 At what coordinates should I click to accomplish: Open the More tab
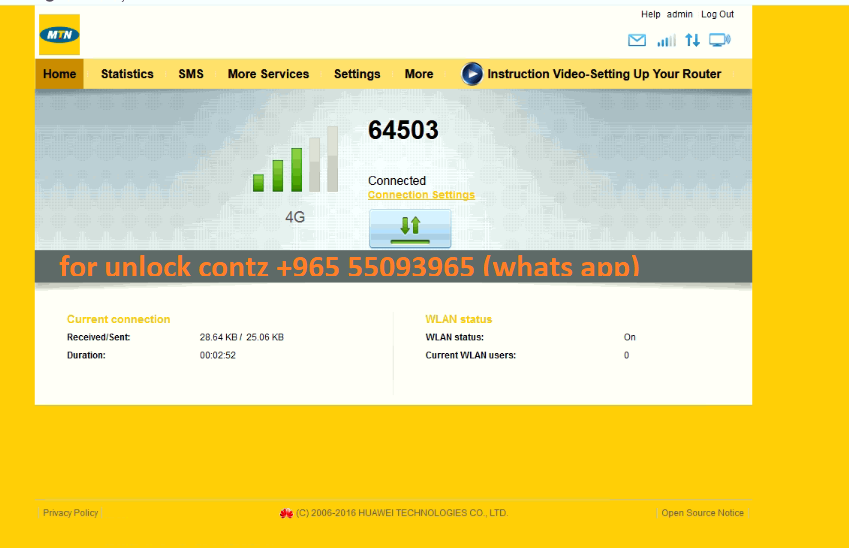click(x=419, y=74)
